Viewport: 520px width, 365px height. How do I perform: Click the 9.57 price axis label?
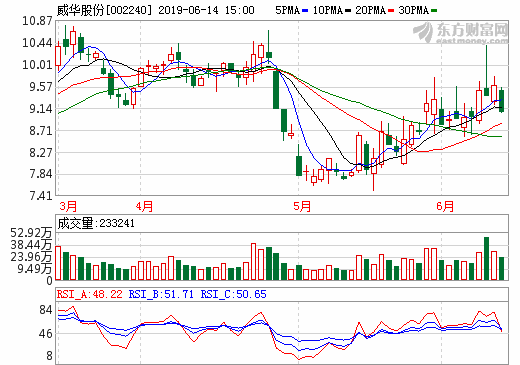pos(41,87)
